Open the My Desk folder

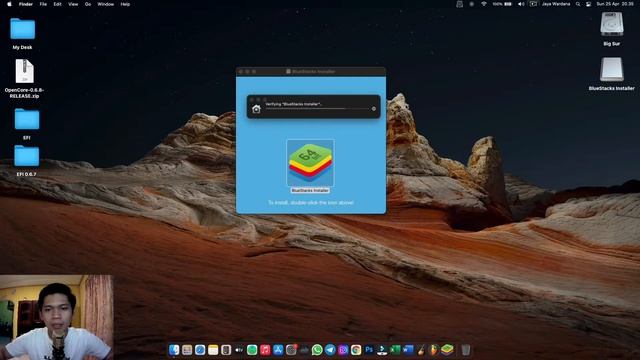click(x=22, y=29)
